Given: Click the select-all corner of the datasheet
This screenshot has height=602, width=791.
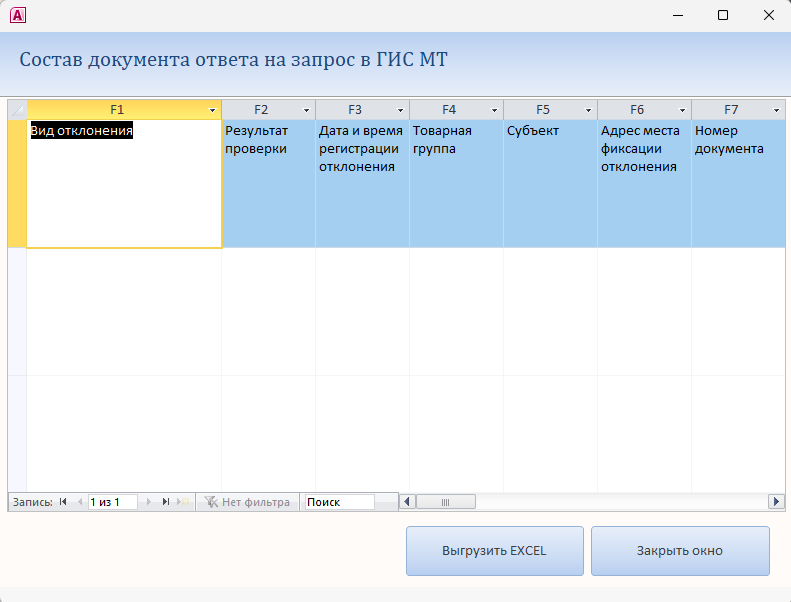Looking at the screenshot, I should (17, 110).
